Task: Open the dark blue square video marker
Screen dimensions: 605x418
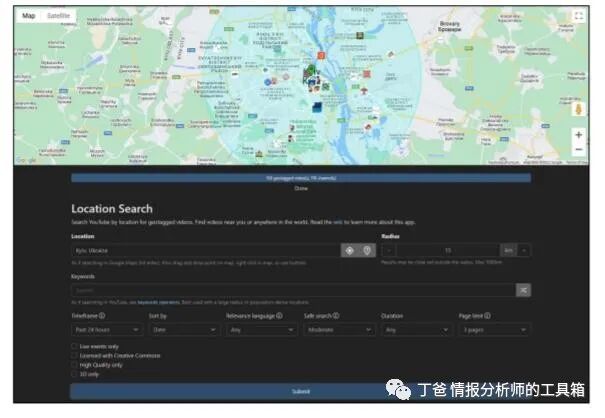Action: click(317, 107)
